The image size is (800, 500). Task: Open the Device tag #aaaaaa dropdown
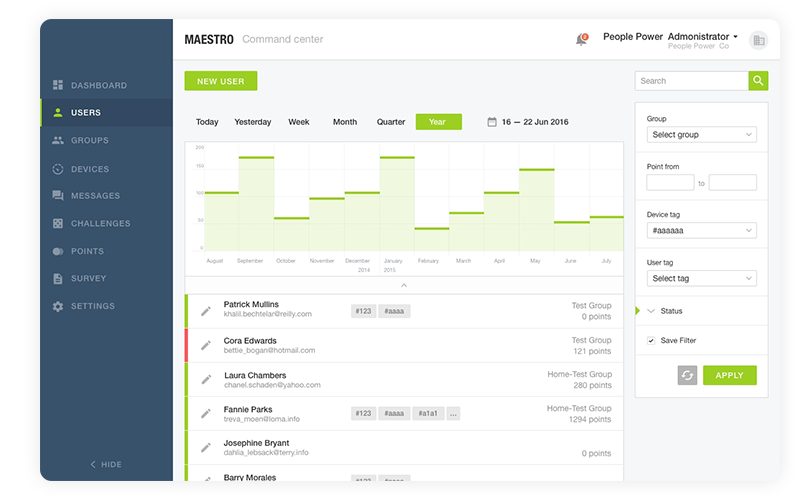pyautogui.click(x=702, y=231)
